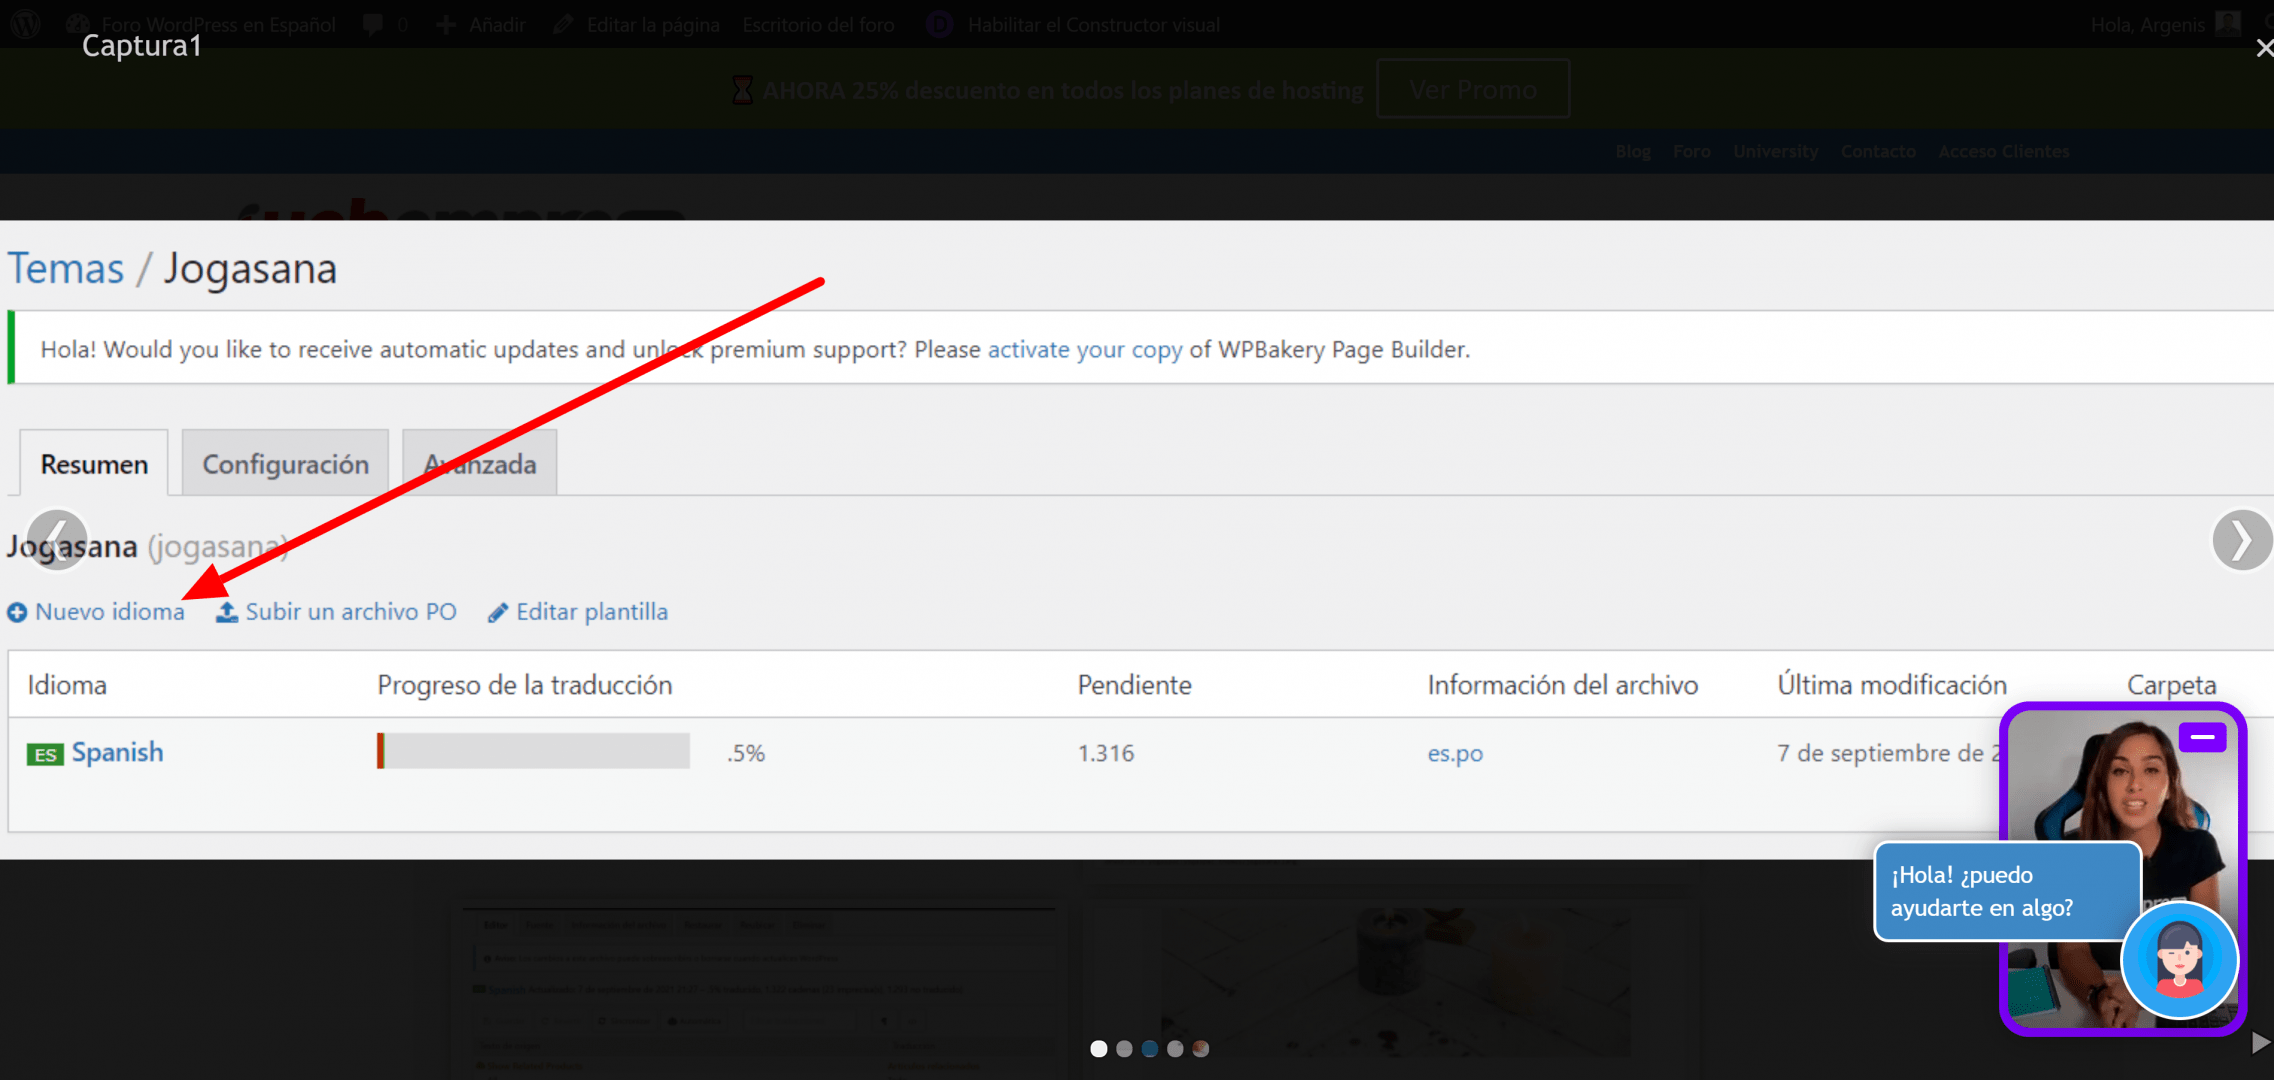The image size is (2274, 1080).
Task: Click the WordPress logo in admin bar
Action: 25,24
